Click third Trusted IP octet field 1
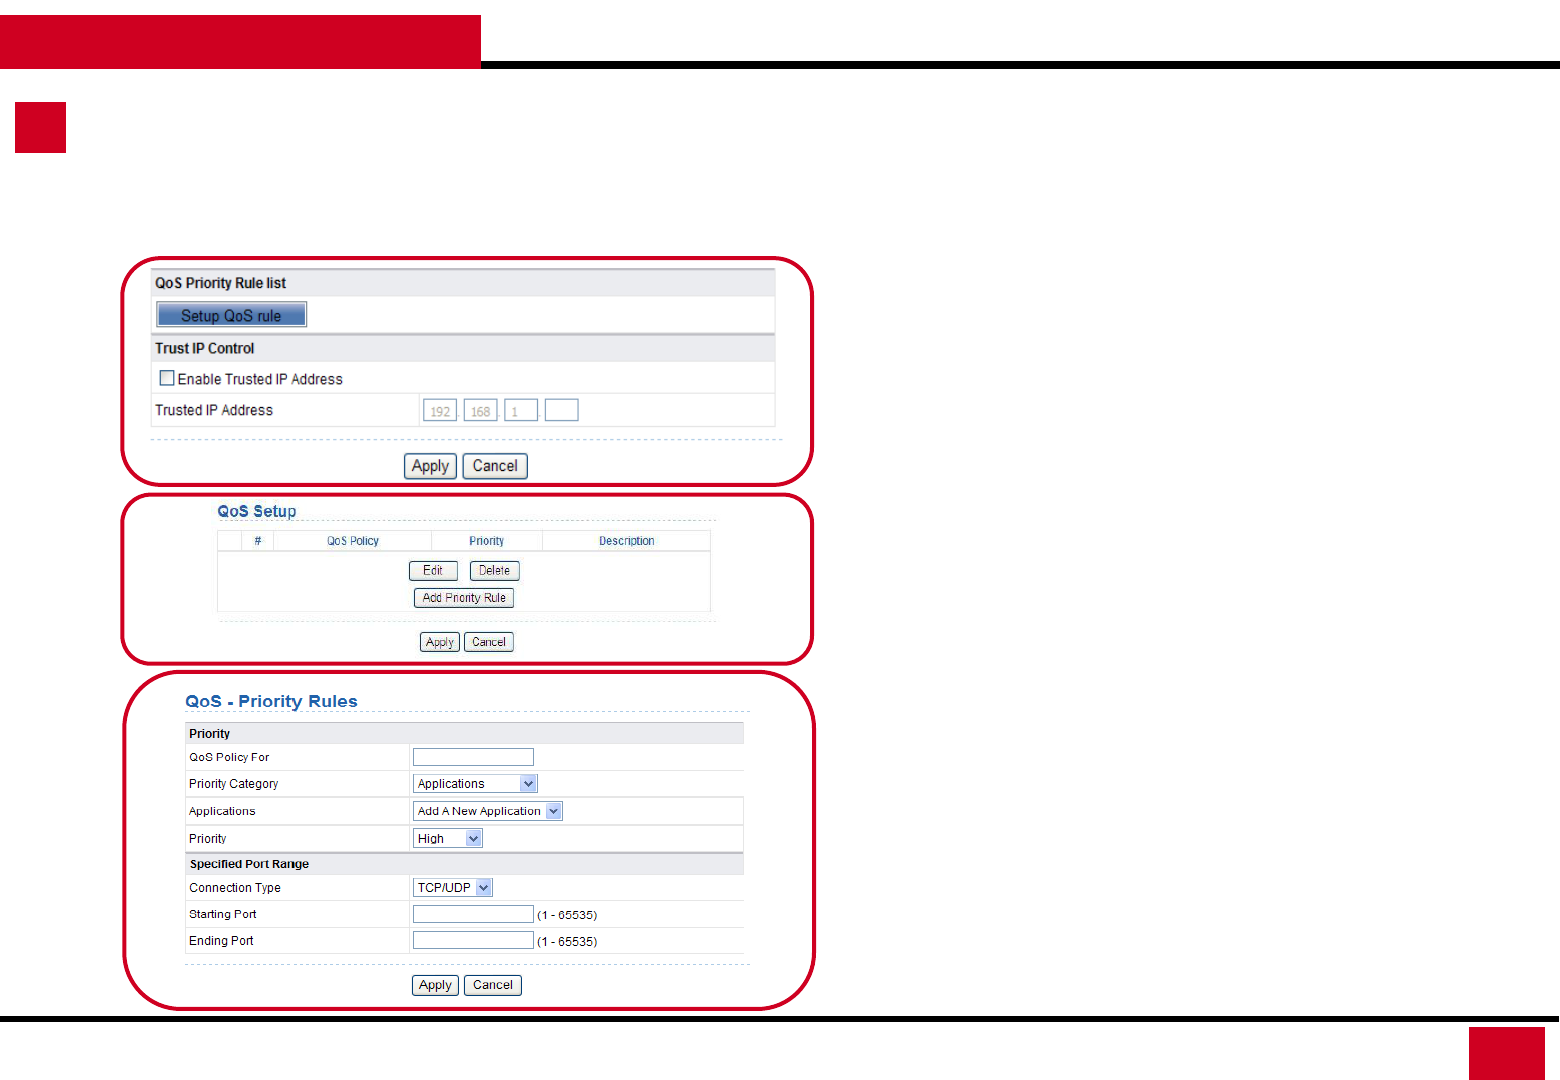Screen dimensions: 1560x1080 [x=521, y=411]
